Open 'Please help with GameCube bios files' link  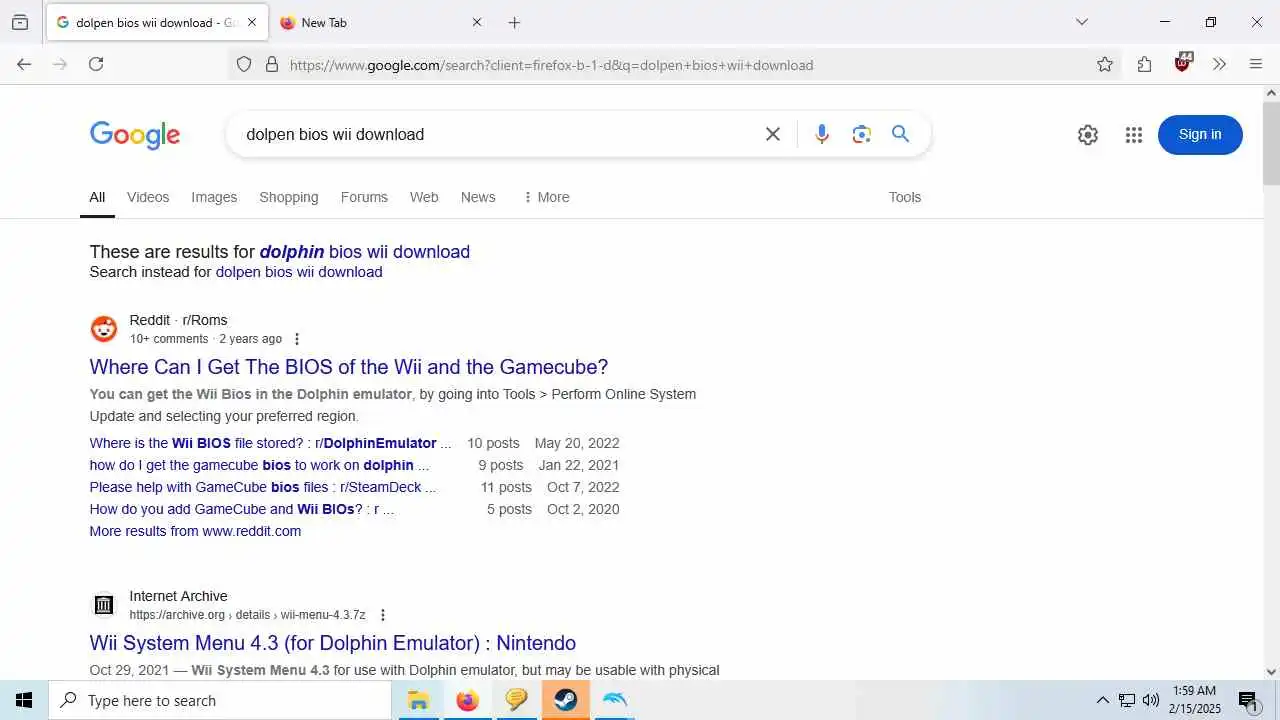tap(263, 487)
